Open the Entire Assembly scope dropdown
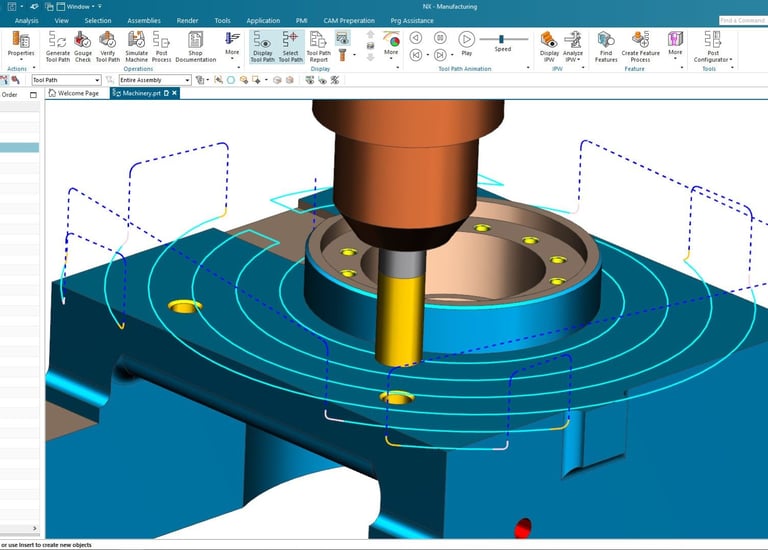This screenshot has height=550, width=768. (155, 80)
